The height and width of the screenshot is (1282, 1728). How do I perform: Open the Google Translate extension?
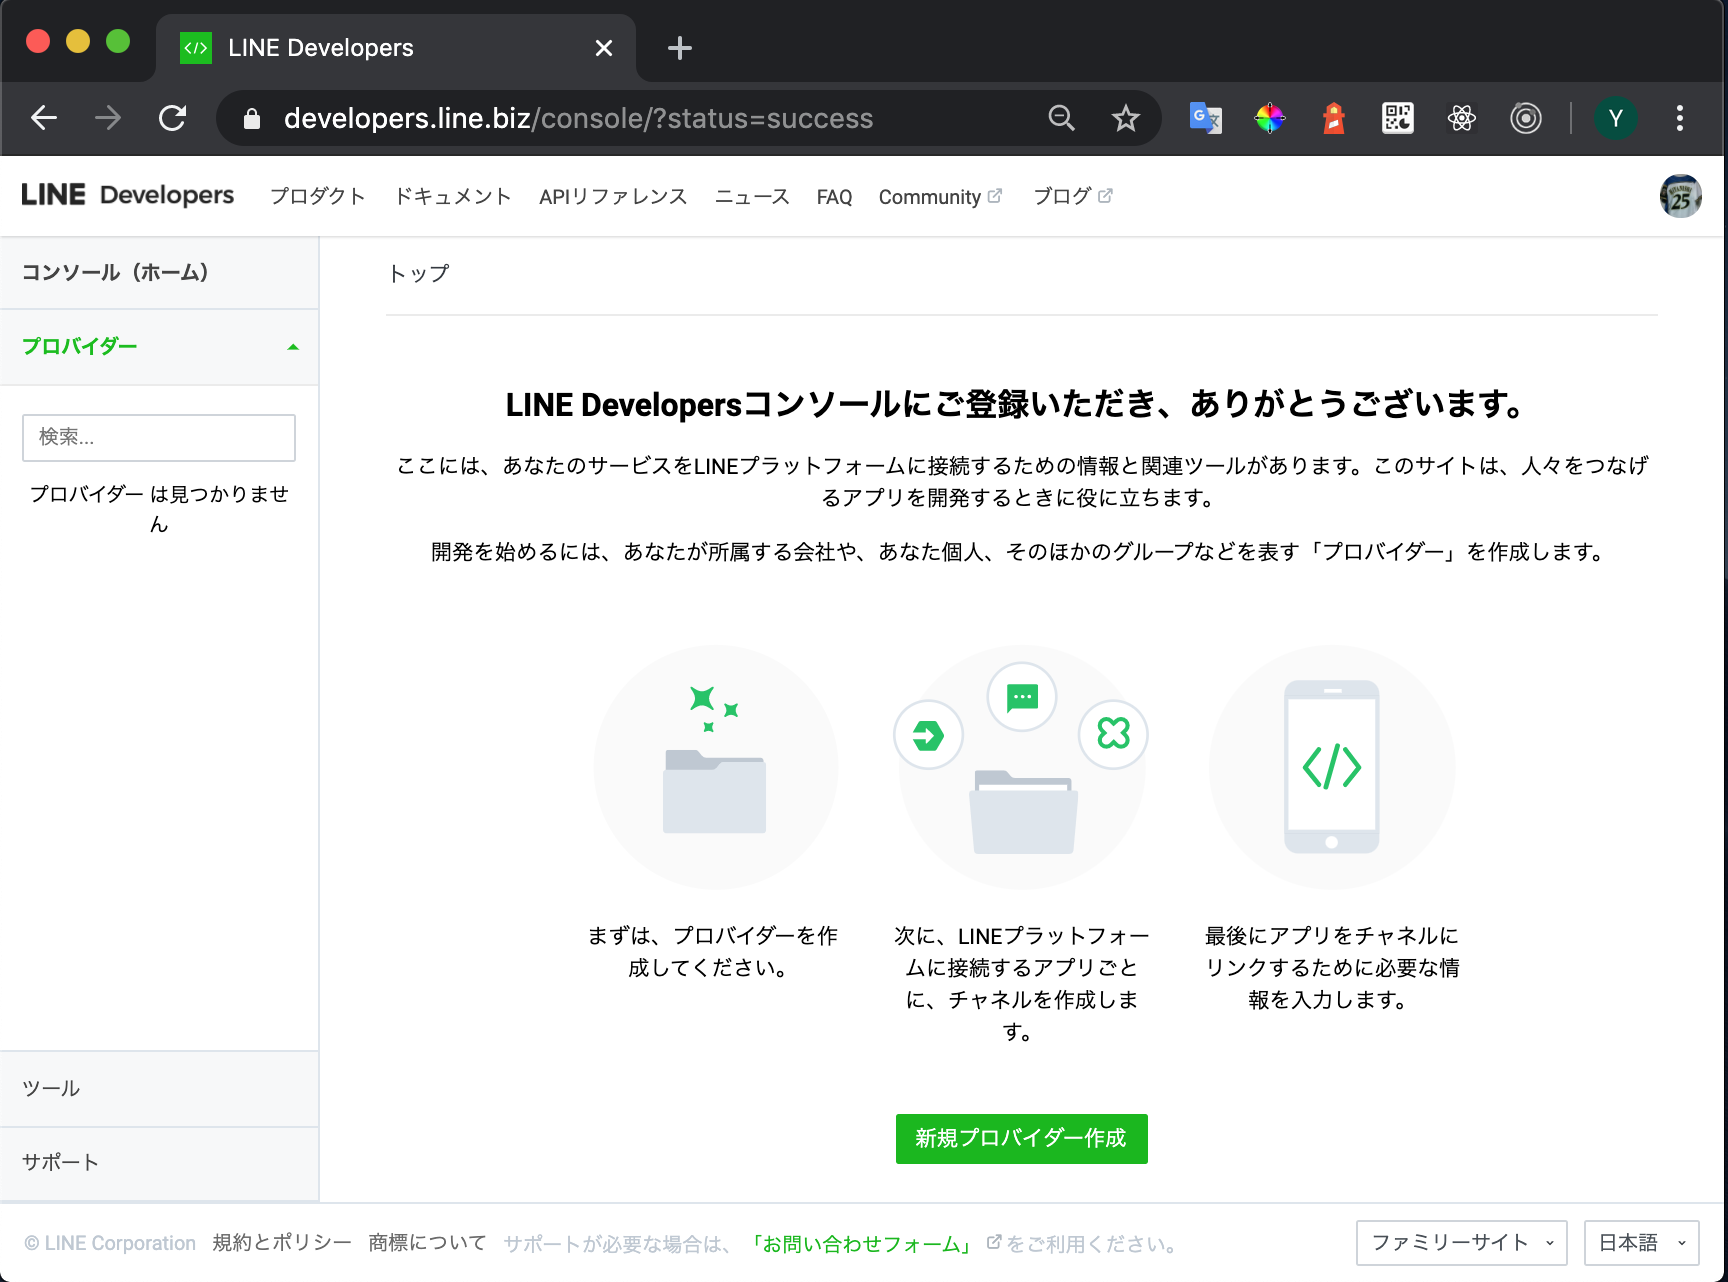(1206, 118)
